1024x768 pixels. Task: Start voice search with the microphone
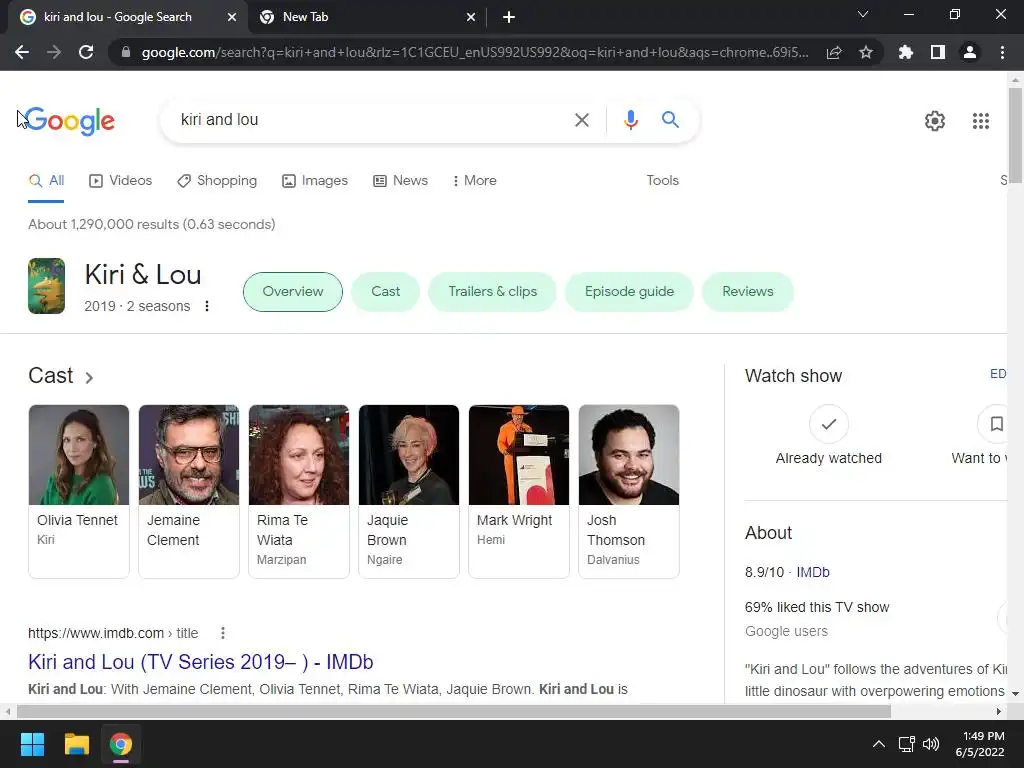point(630,120)
